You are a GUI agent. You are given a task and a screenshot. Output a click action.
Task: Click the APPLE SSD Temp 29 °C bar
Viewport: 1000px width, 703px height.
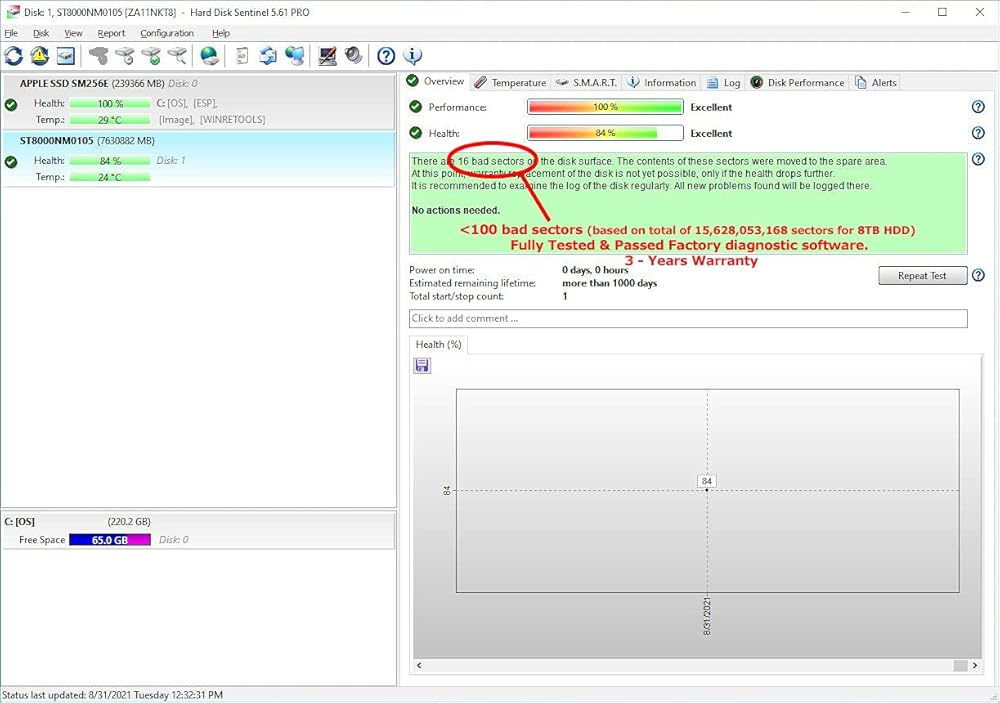click(x=110, y=120)
